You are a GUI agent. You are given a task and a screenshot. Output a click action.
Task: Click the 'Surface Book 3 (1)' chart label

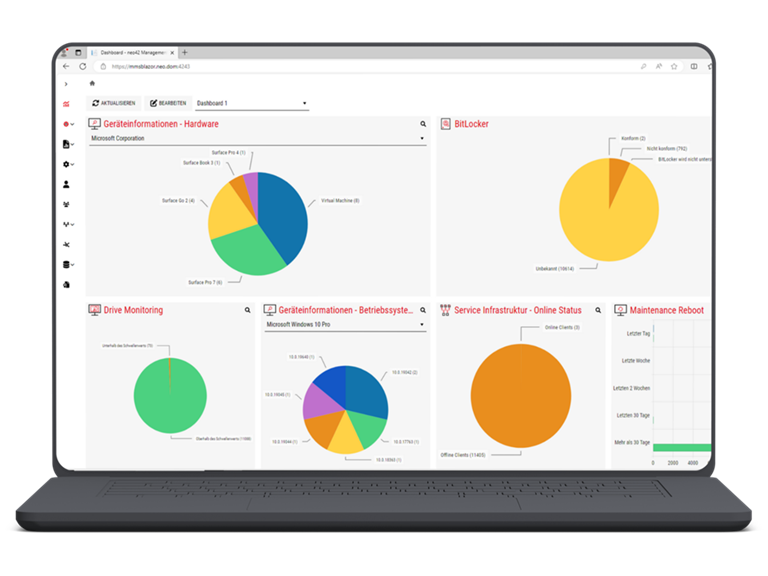click(201, 163)
